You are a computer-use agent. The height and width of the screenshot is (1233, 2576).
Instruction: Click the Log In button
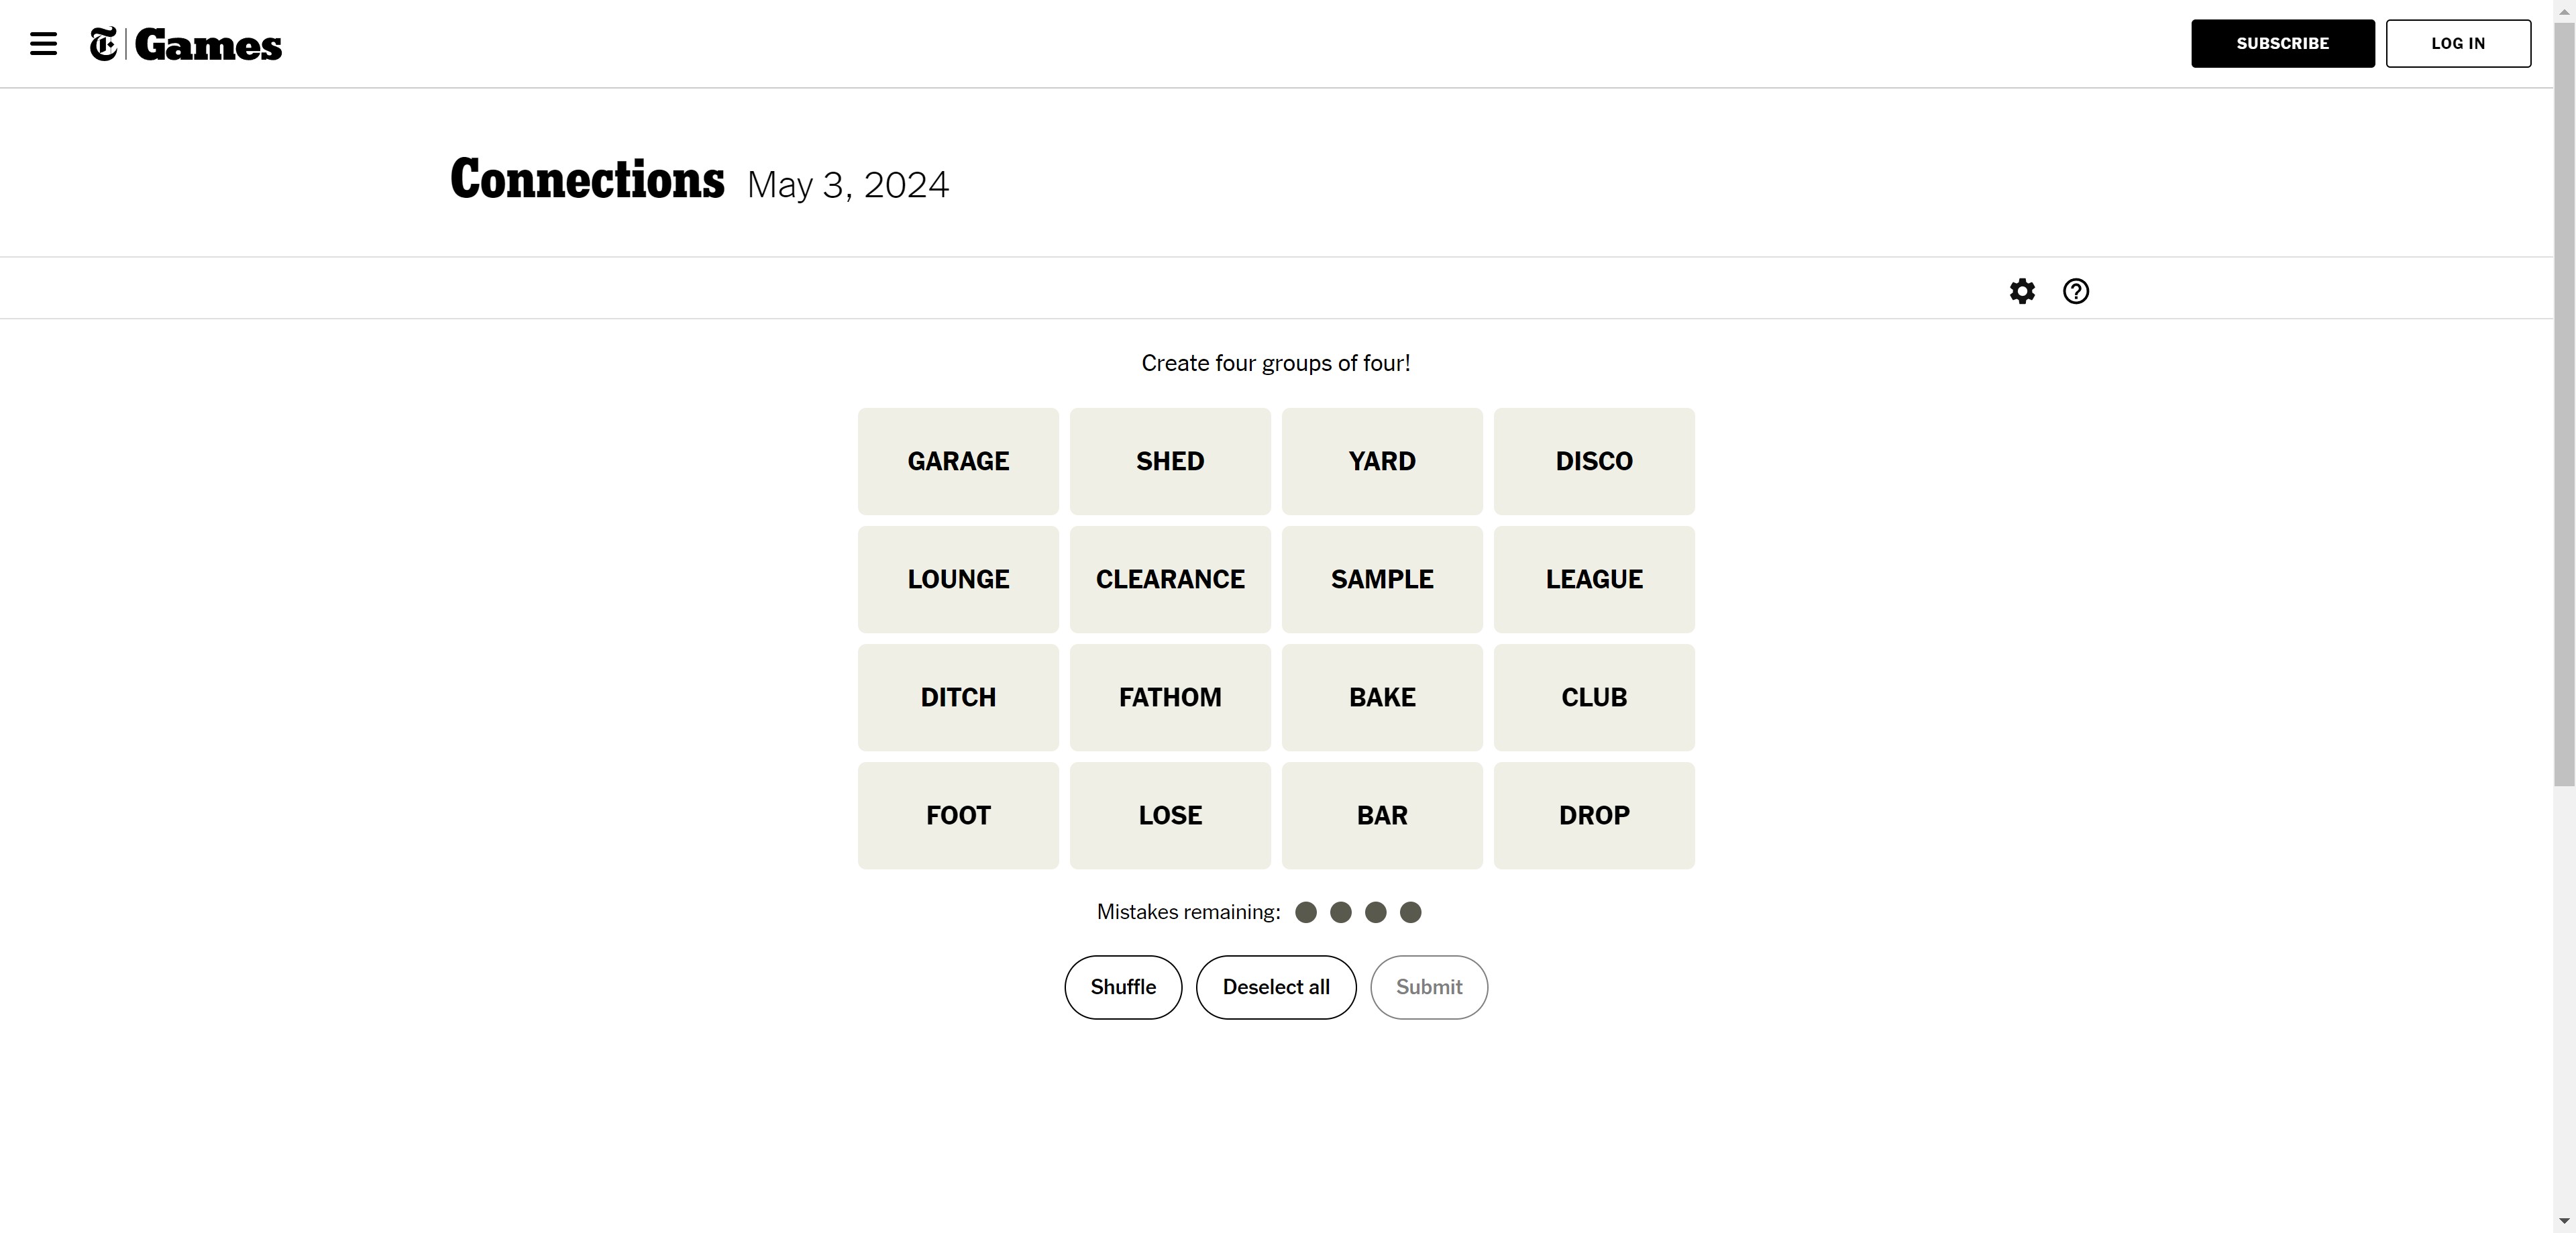point(2457,43)
